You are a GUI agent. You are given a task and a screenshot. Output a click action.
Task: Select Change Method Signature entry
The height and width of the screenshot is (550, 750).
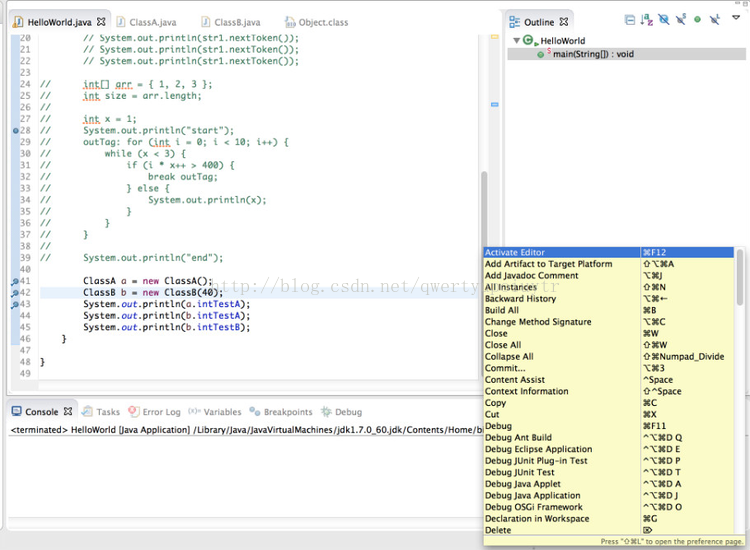coord(608,322)
